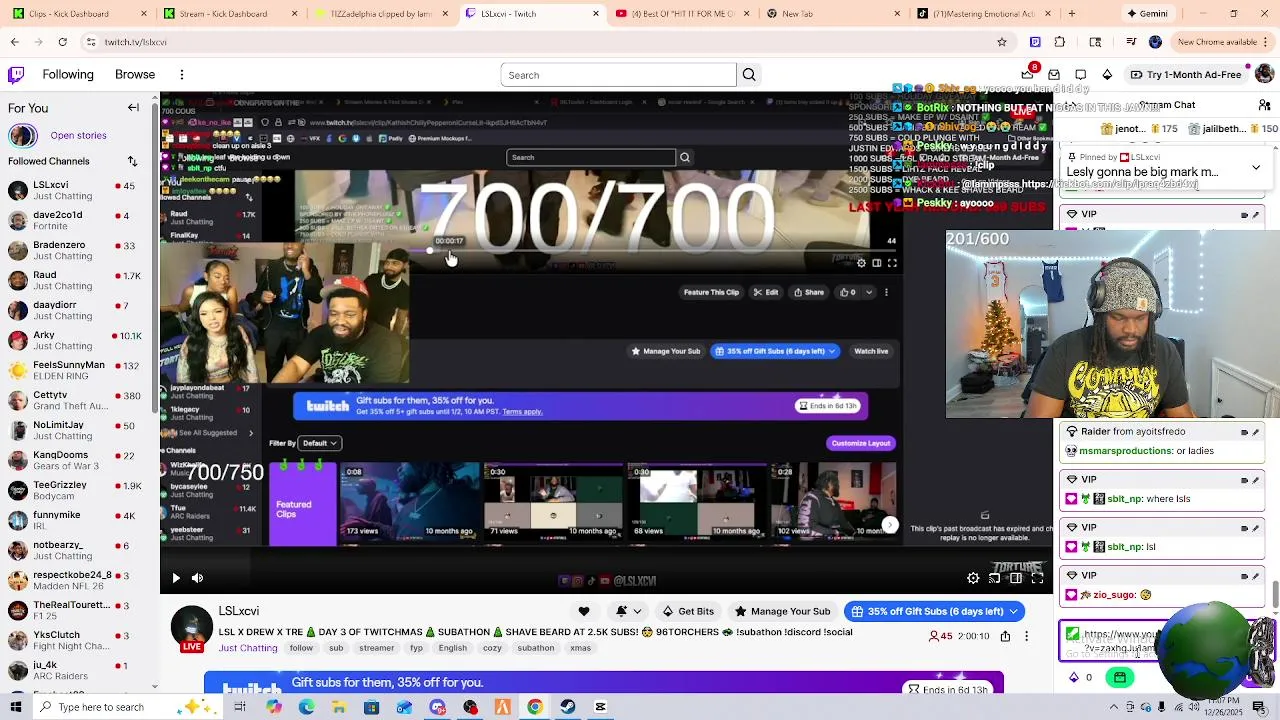Open the Twitch top navigation more-options menu
Image resolution: width=1280 pixels, height=720 pixels.
tap(182, 75)
